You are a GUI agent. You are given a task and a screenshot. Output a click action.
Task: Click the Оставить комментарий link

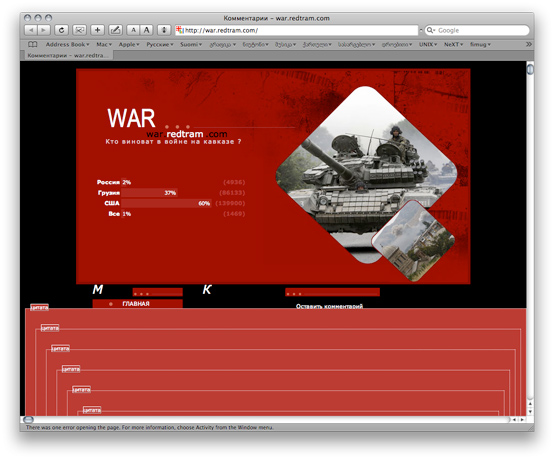pyautogui.click(x=329, y=306)
